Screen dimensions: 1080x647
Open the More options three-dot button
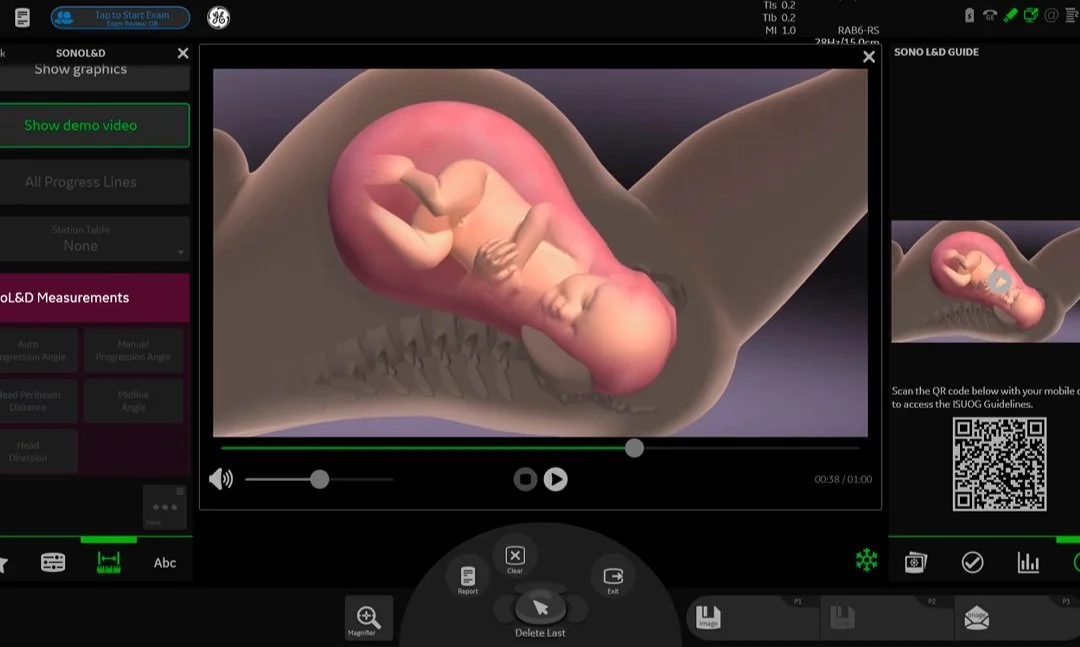[165, 507]
